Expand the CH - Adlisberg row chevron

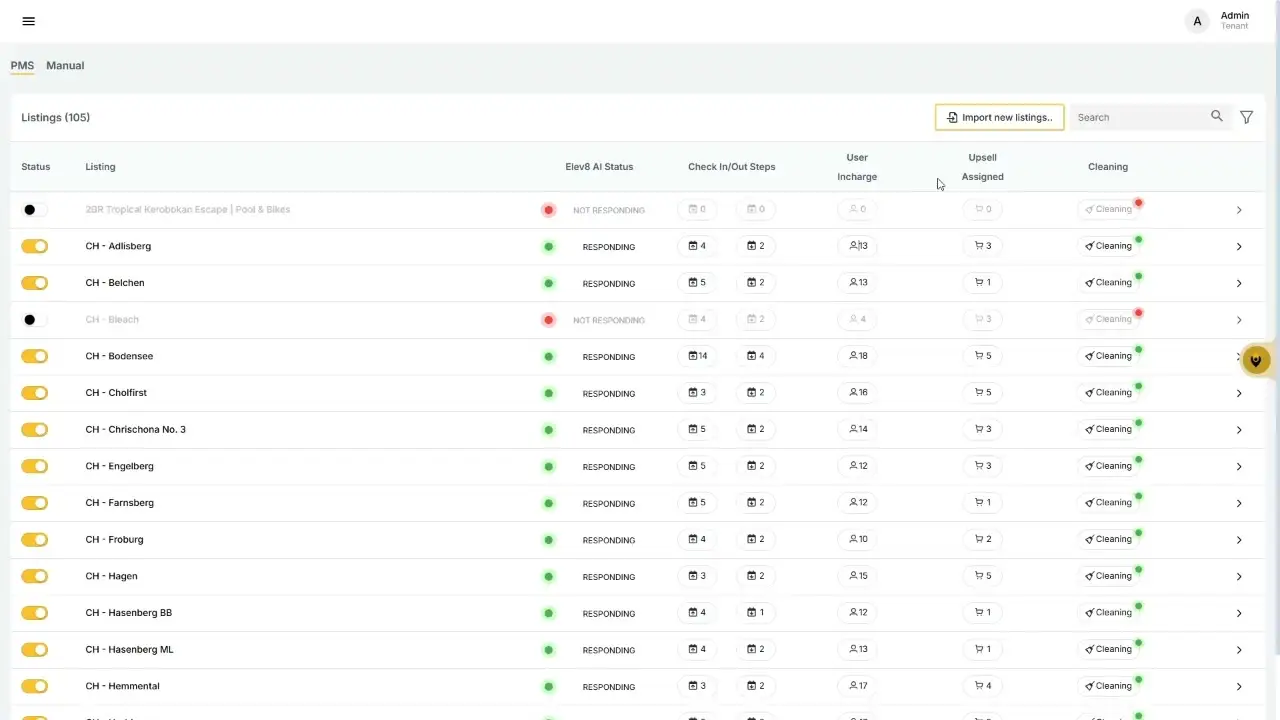point(1239,247)
